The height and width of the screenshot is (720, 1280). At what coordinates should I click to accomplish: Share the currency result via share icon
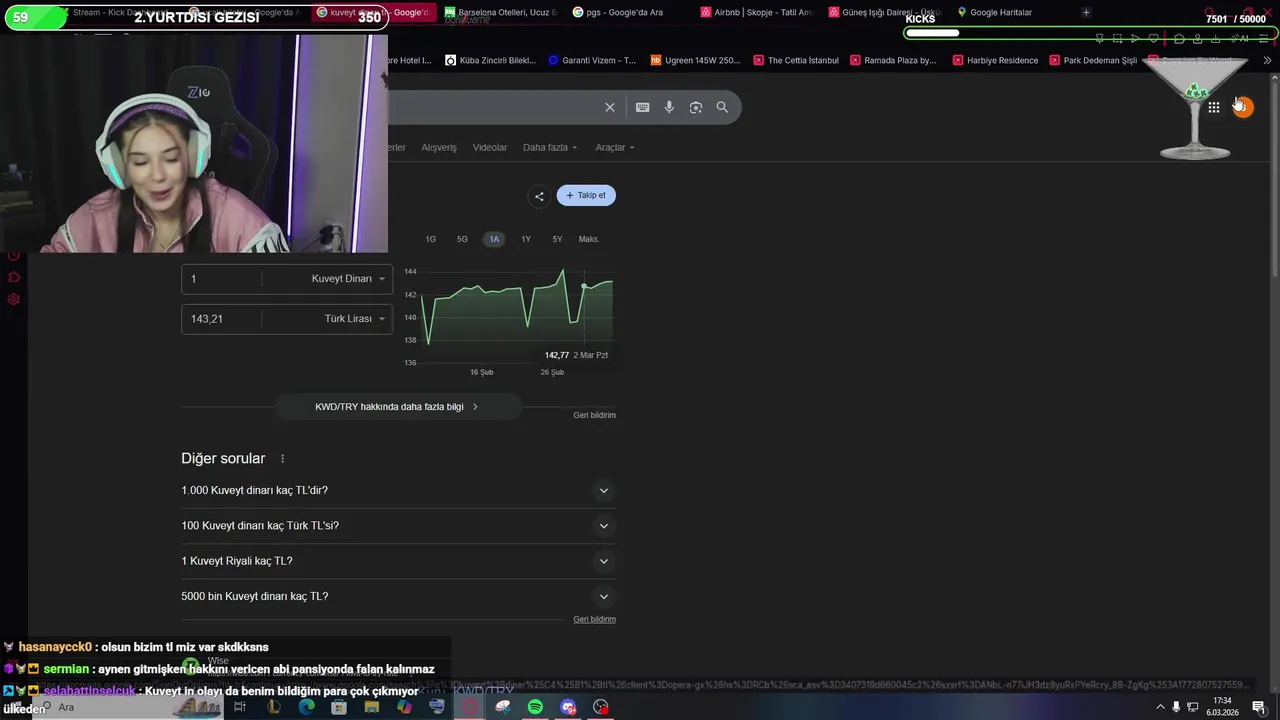[539, 196]
